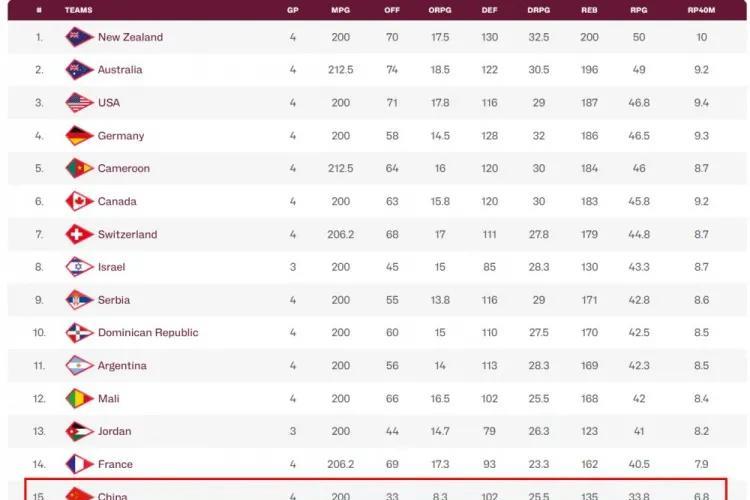Open the France team link
Viewport: 750px width, 500px height.
115,464
